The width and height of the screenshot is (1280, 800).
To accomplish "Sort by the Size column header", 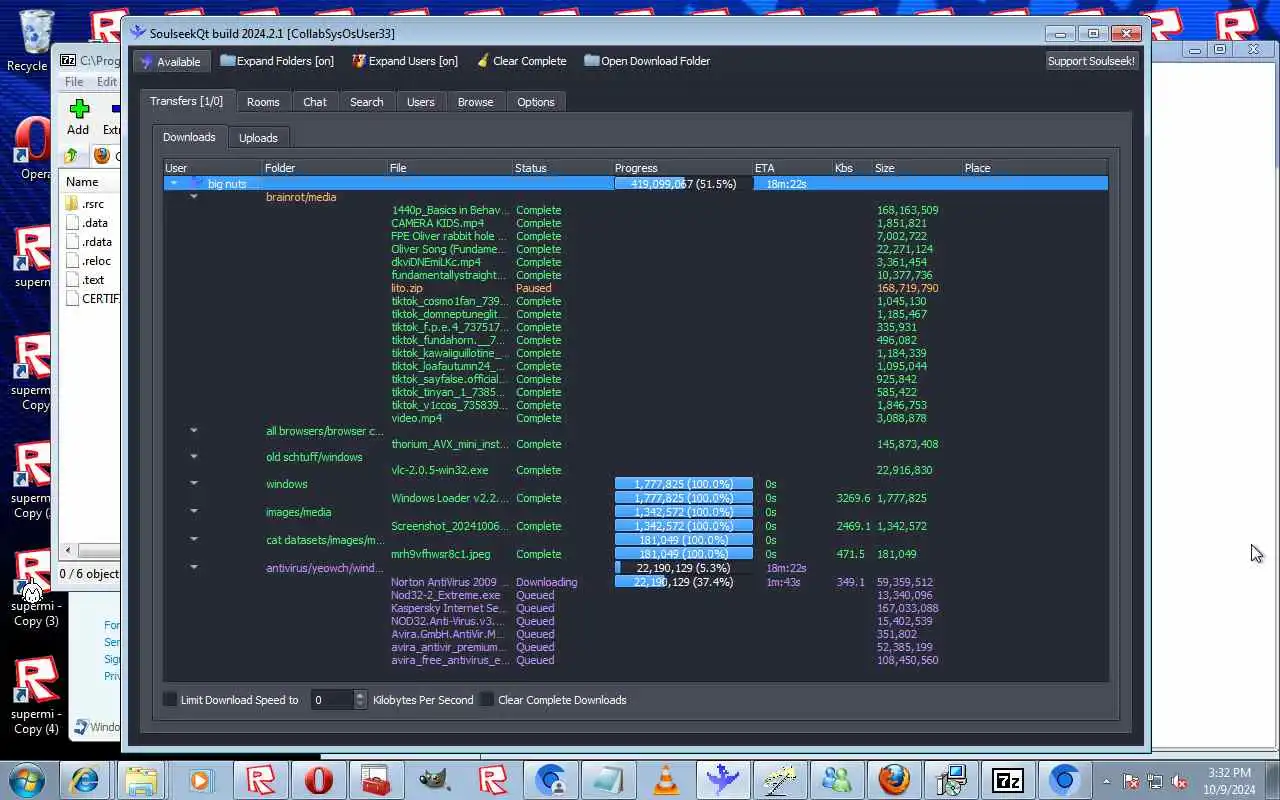I will pyautogui.click(x=916, y=168).
